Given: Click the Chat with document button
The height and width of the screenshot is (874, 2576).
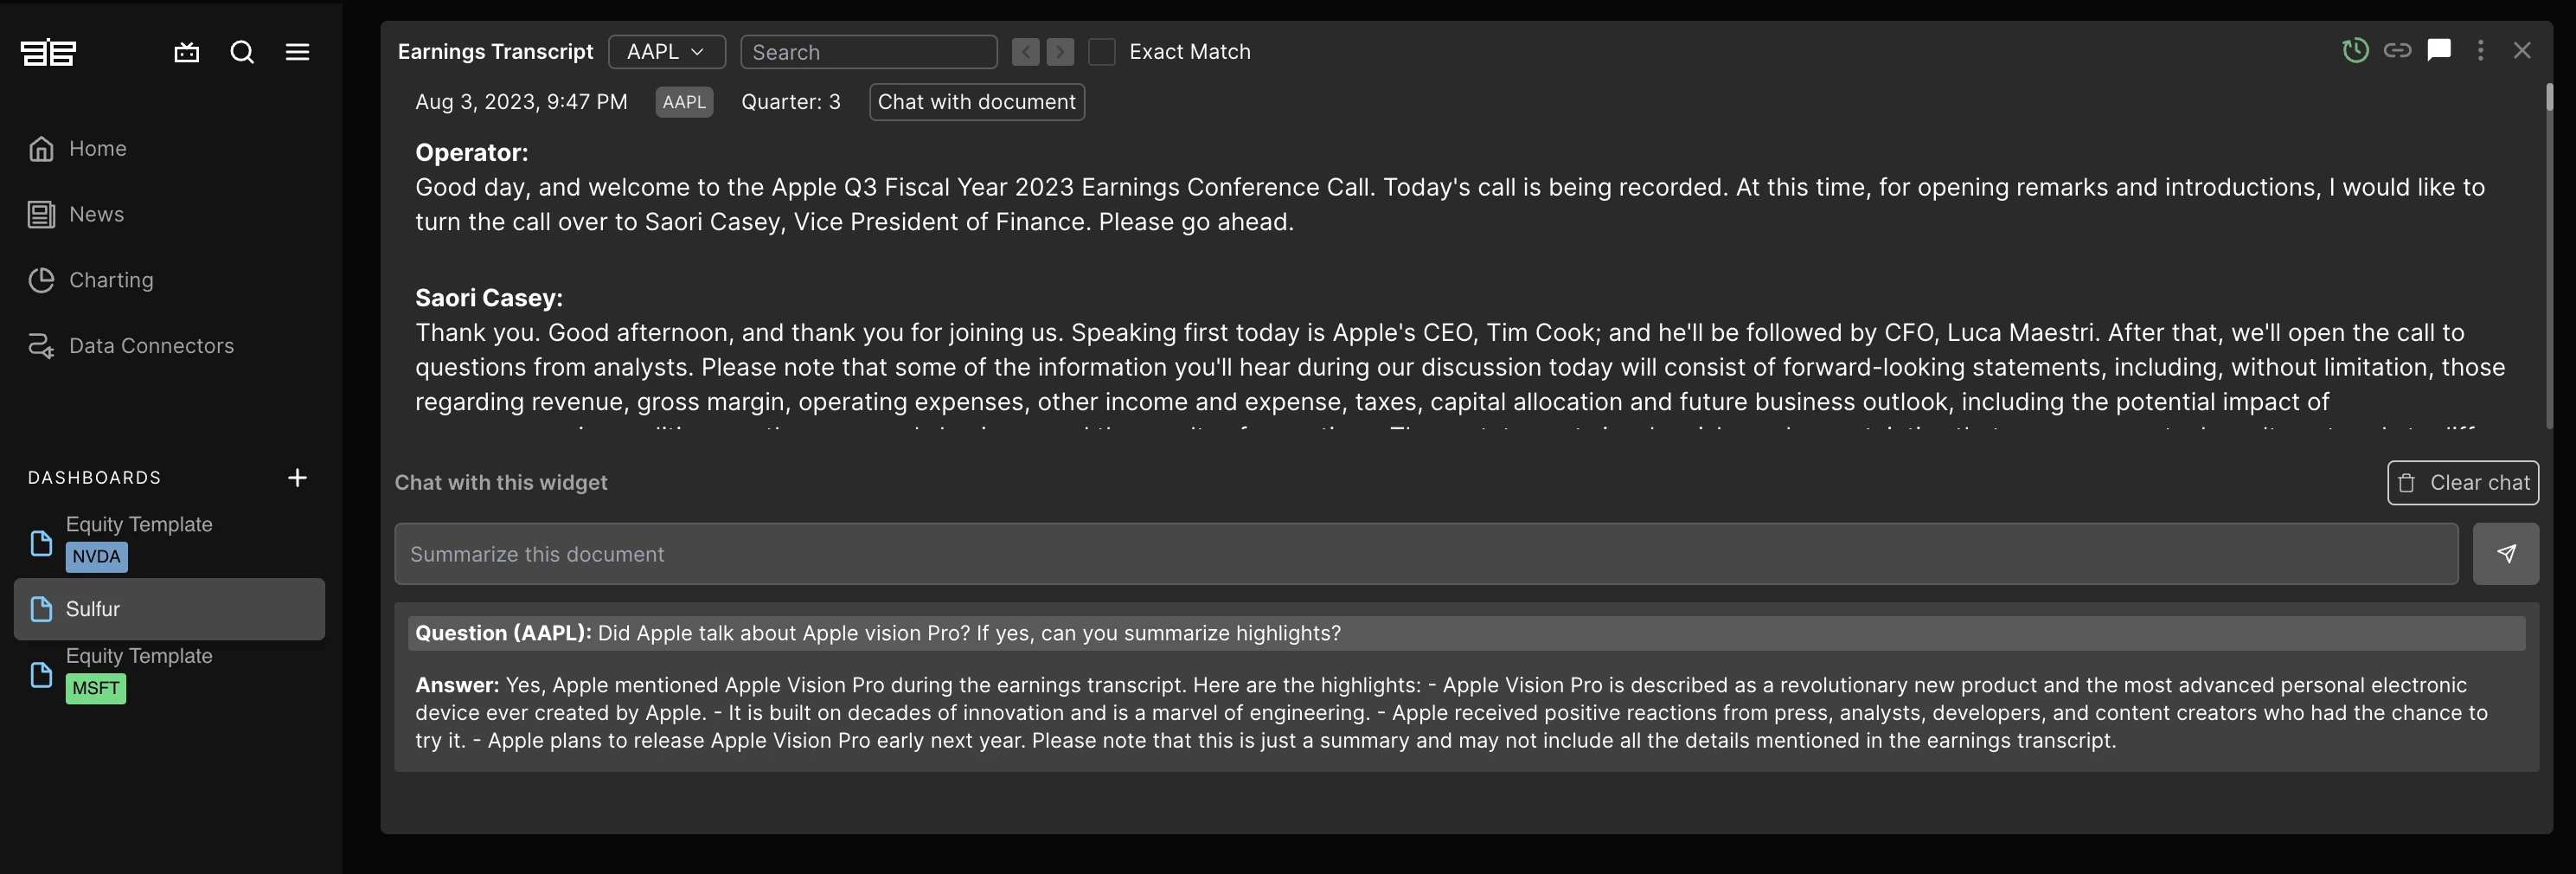Looking at the screenshot, I should click(976, 102).
